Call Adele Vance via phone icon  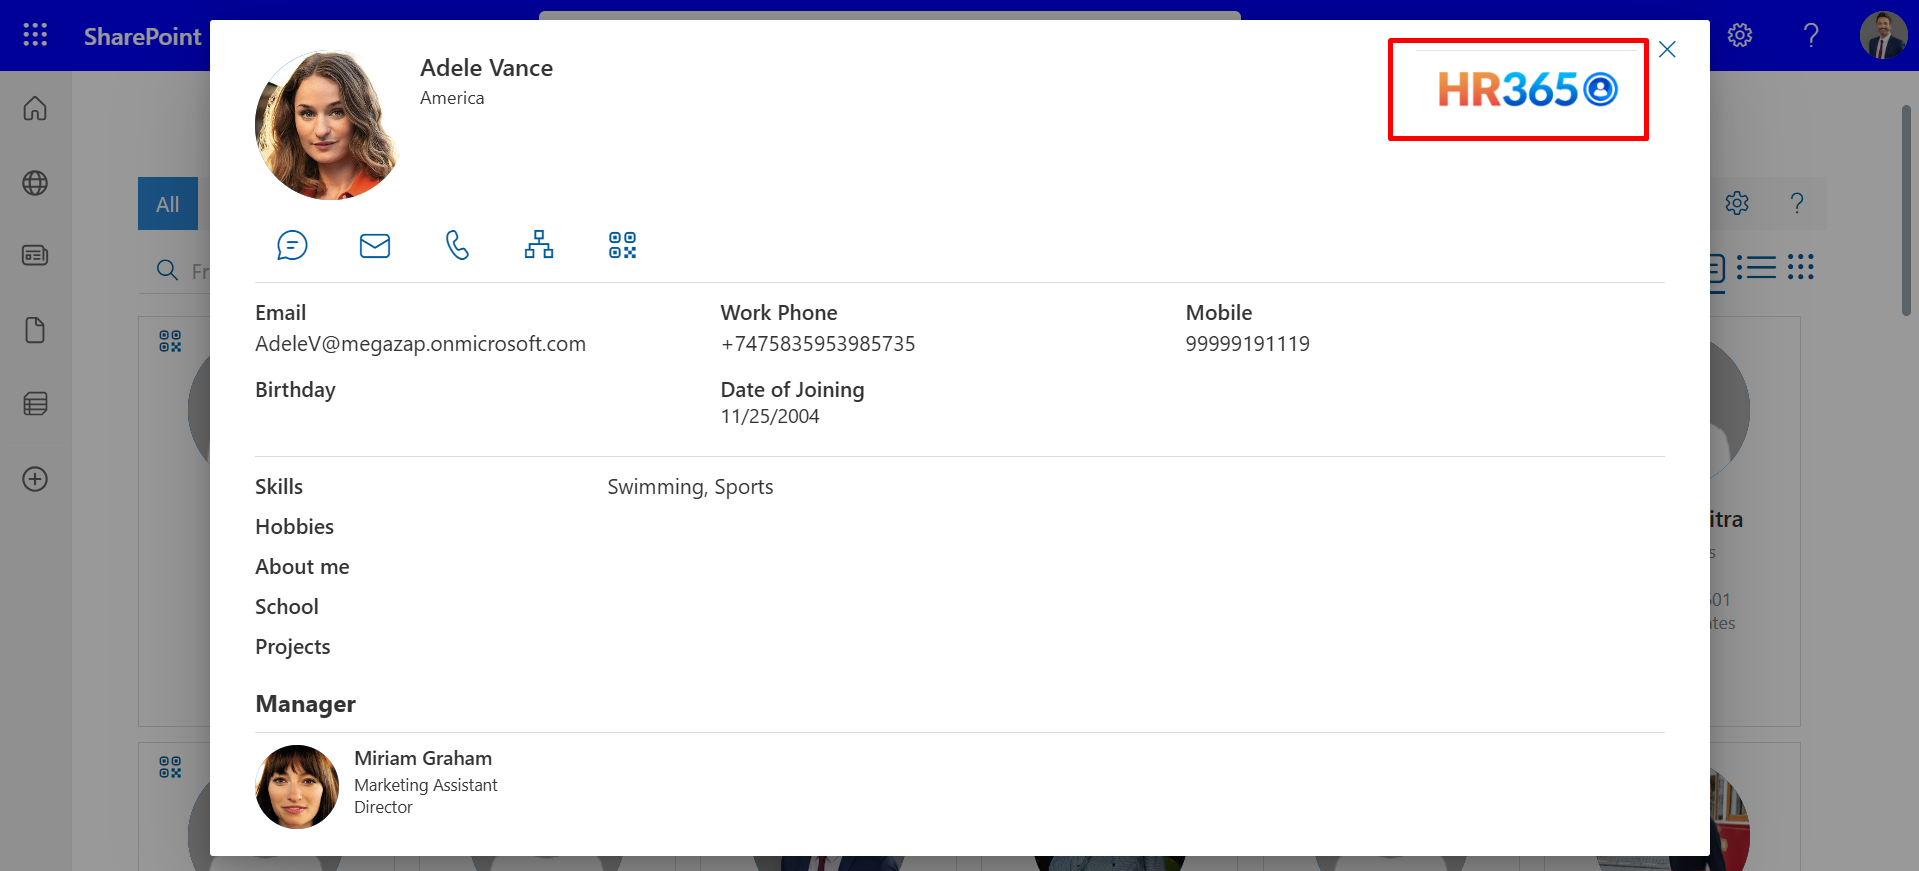pyautogui.click(x=457, y=245)
